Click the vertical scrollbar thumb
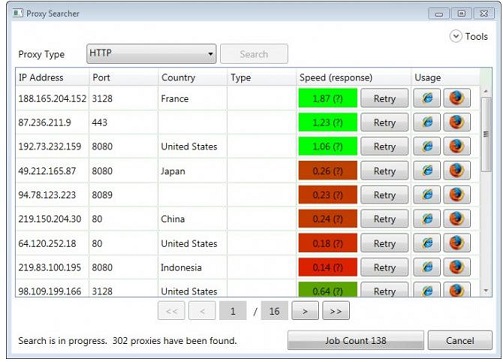Viewport: 503px width, 362px height. (486, 134)
